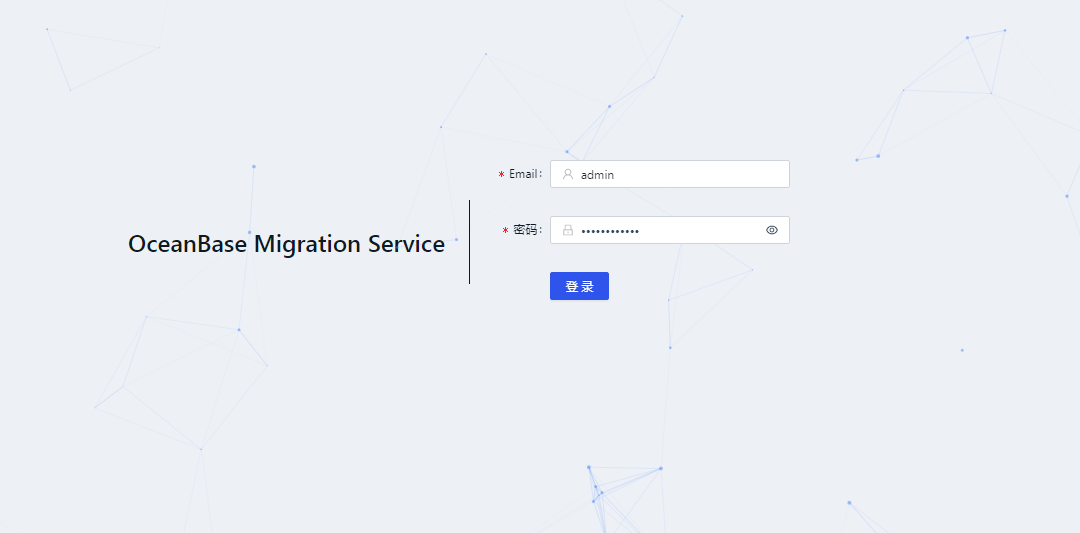Click the 密码 field label
The height and width of the screenshot is (533, 1080).
[x=528, y=230]
